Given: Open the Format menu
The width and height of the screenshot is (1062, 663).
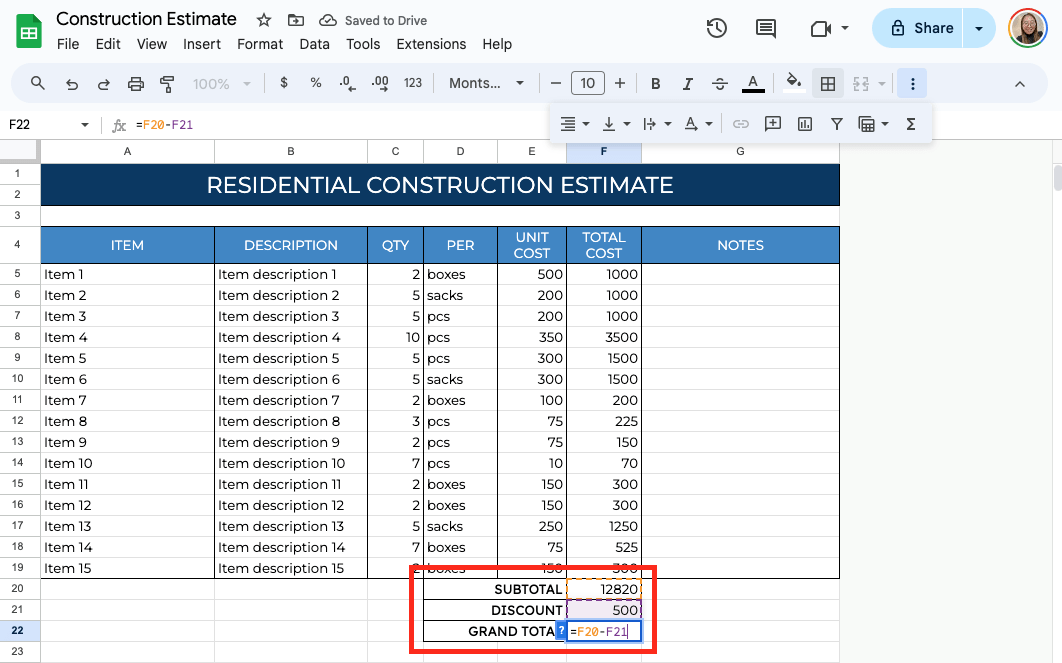Looking at the screenshot, I should pyautogui.click(x=260, y=44).
